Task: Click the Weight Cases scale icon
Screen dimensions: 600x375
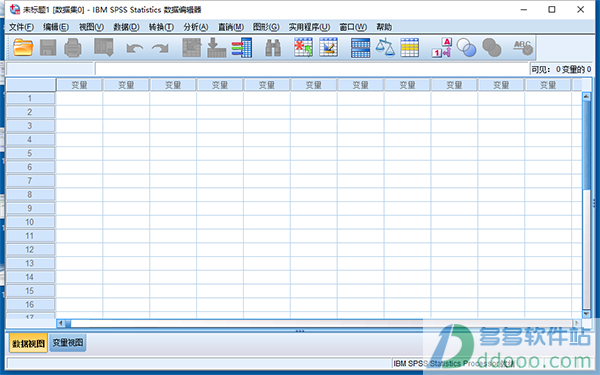Action: coord(385,48)
